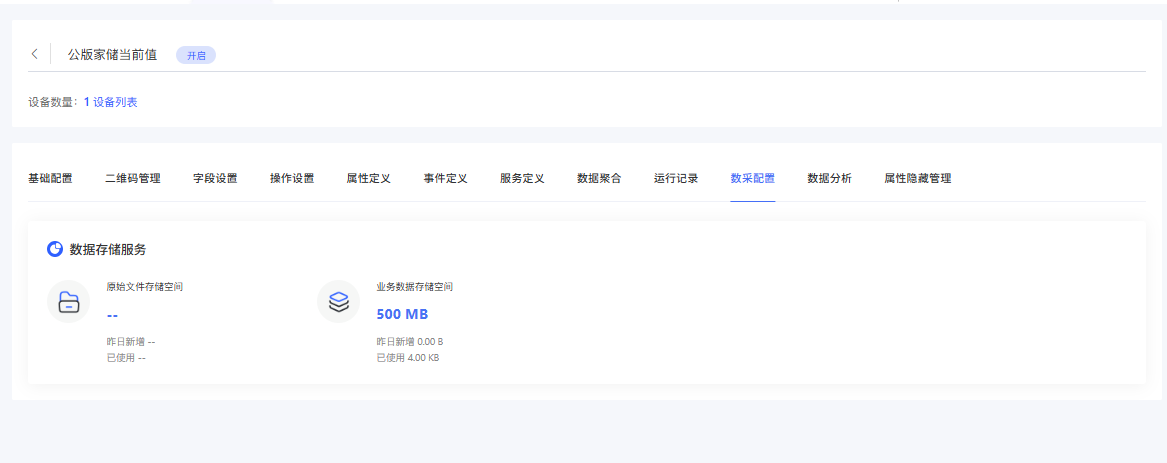
Task: Open the 数据聚合 tab
Action: point(599,179)
